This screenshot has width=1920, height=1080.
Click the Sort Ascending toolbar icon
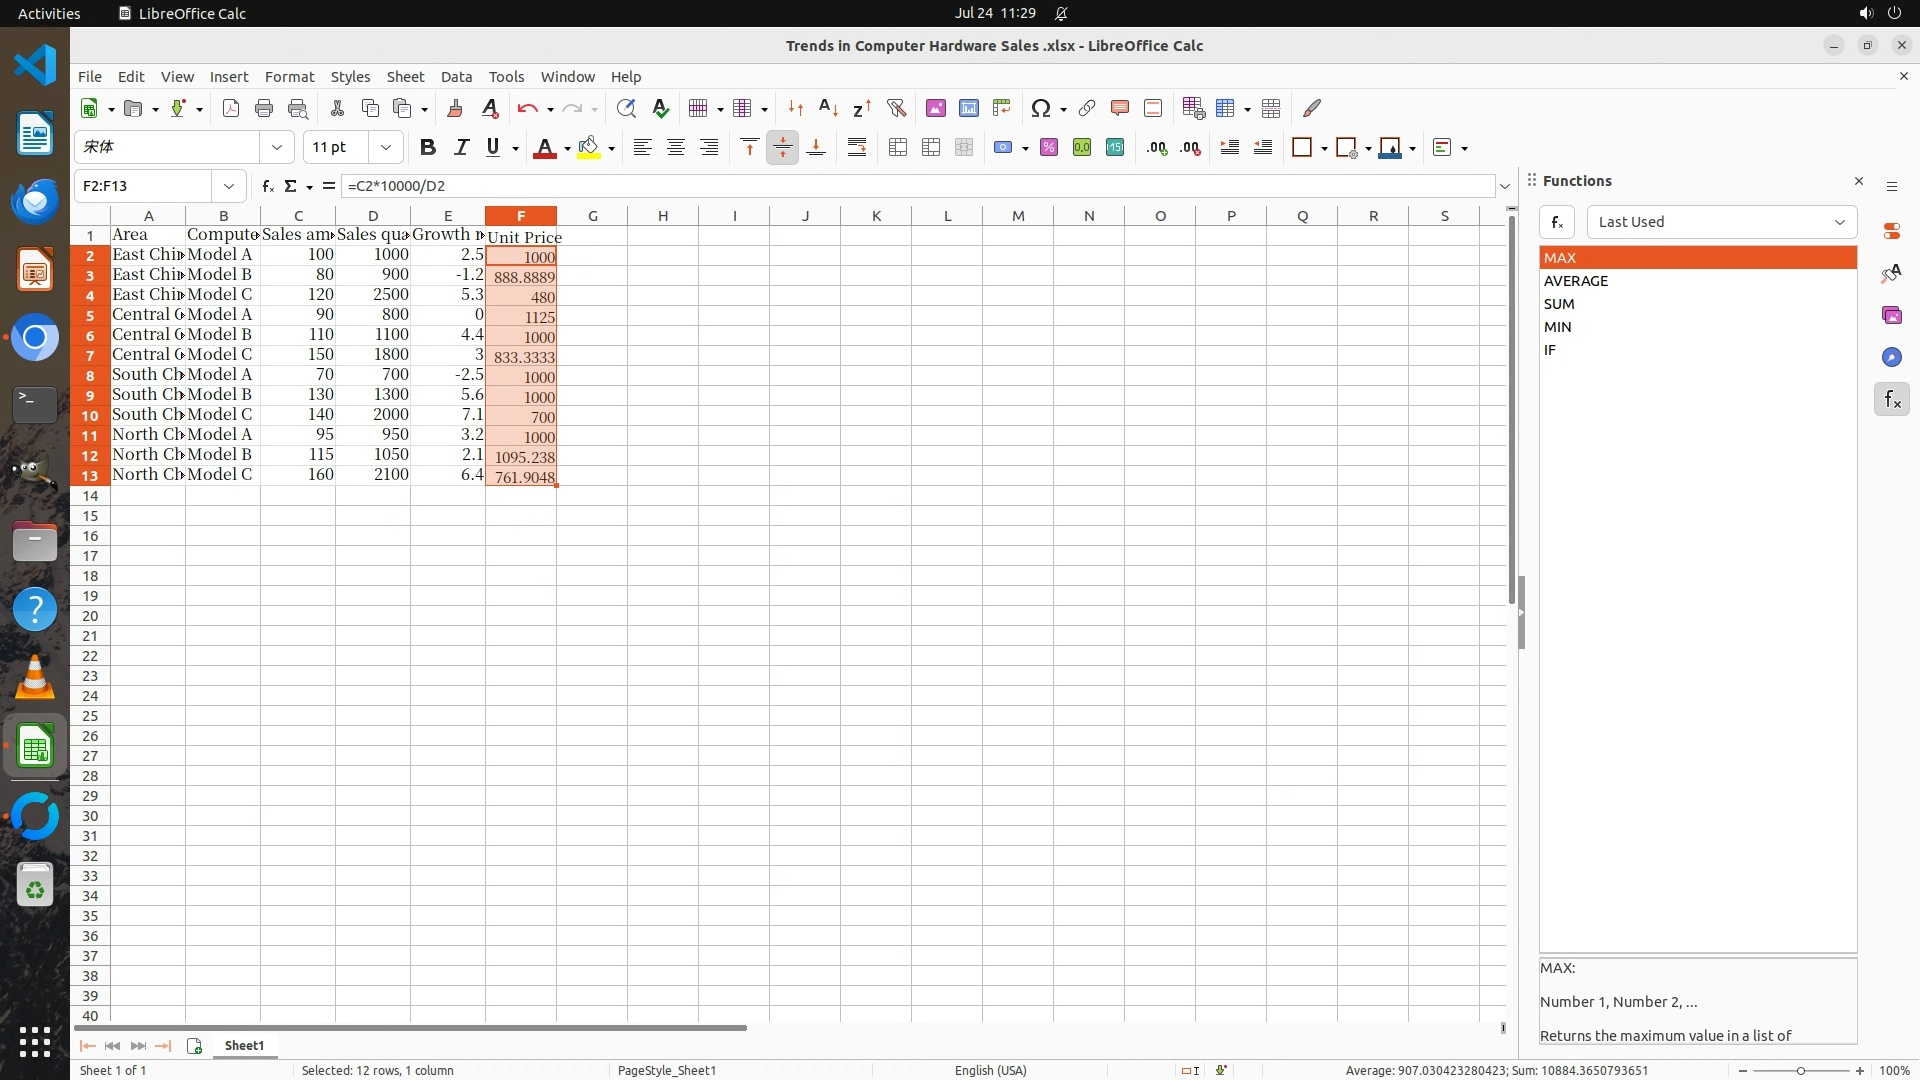tap(828, 108)
